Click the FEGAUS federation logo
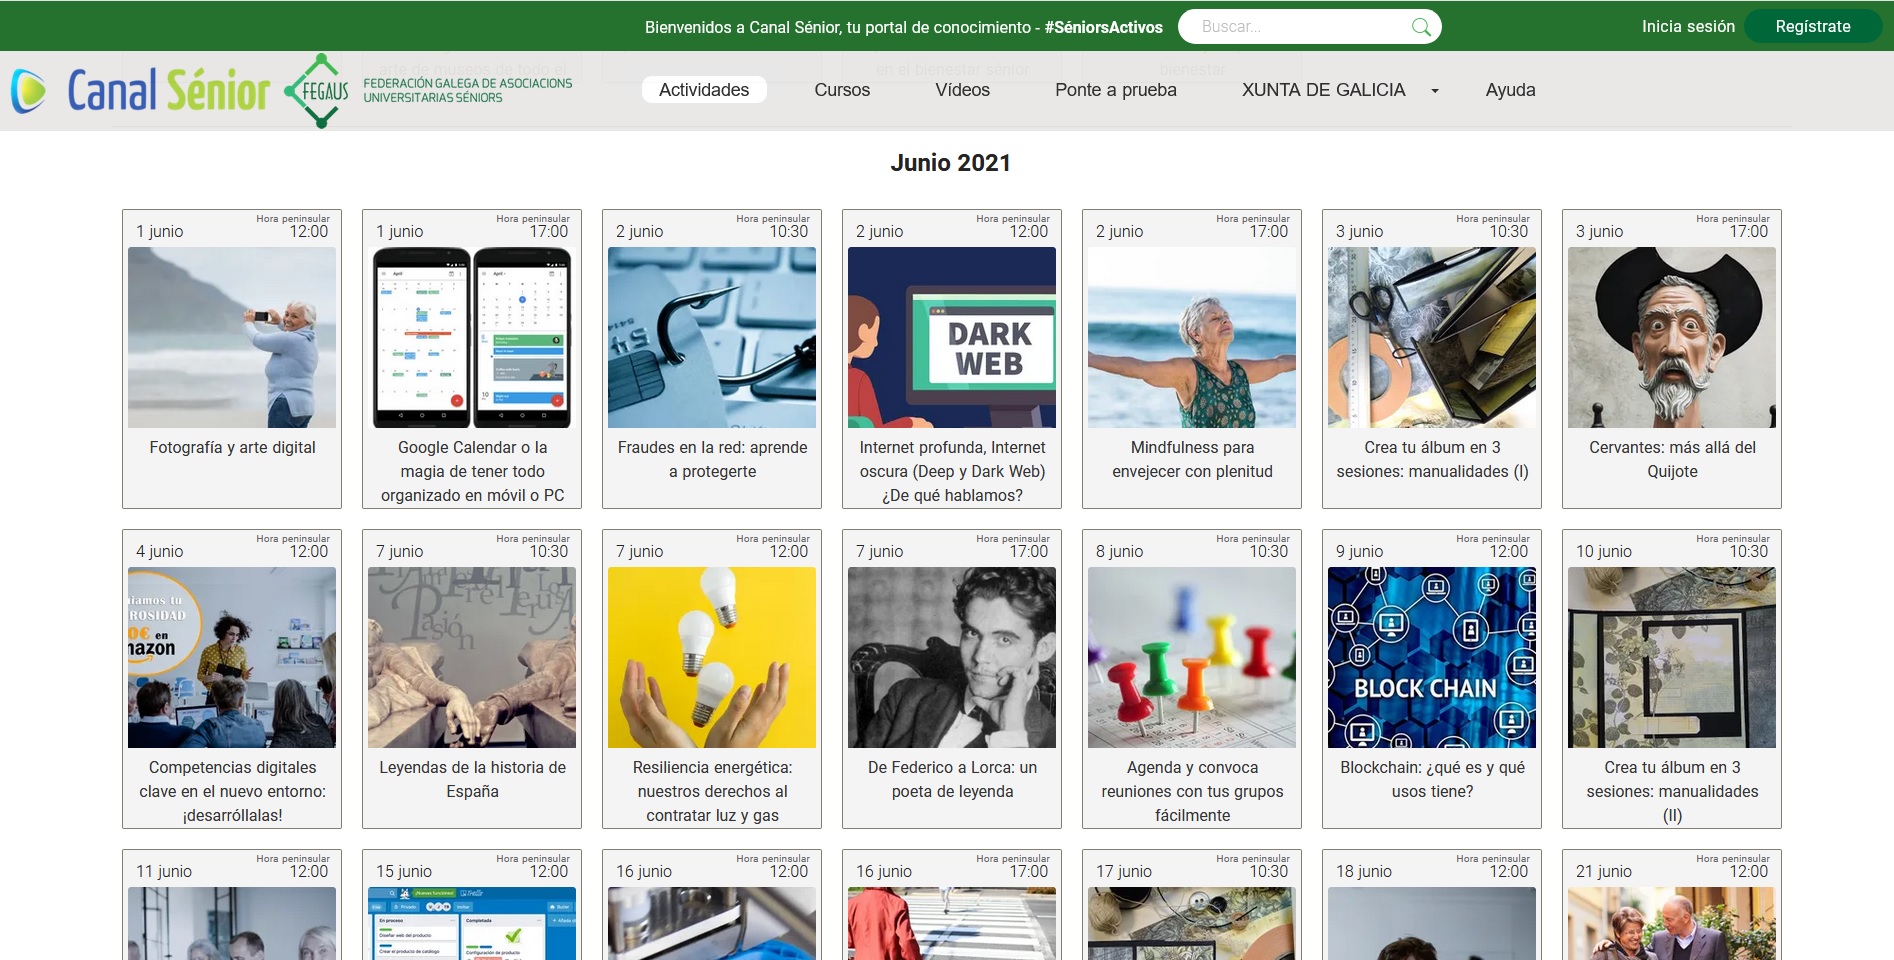The width and height of the screenshot is (1894, 960). click(x=428, y=90)
